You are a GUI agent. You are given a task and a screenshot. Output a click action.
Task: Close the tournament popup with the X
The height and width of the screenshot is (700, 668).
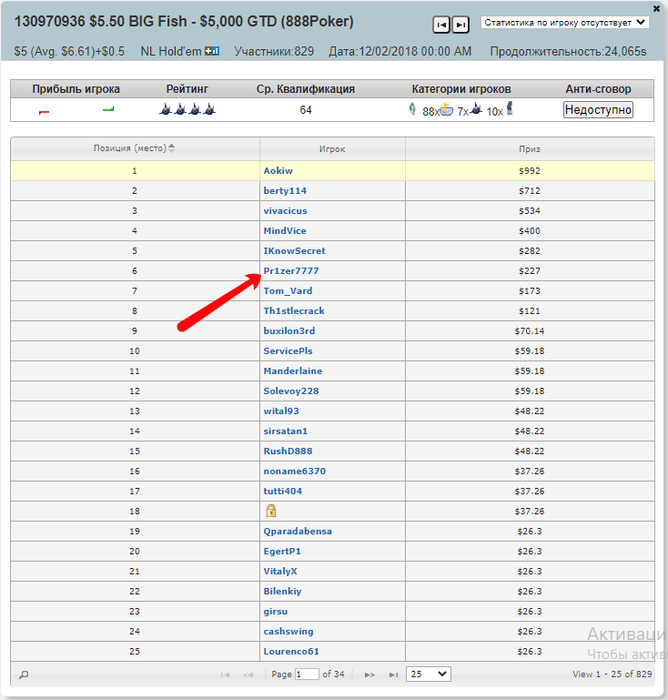pos(656,8)
